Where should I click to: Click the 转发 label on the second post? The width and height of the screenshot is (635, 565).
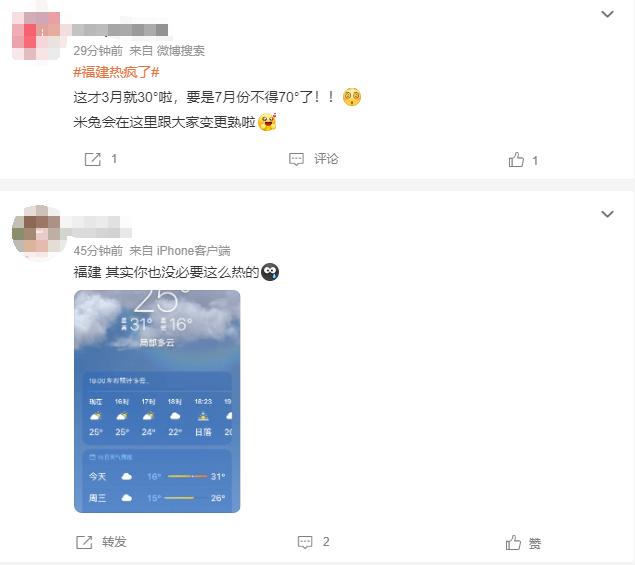coord(114,542)
